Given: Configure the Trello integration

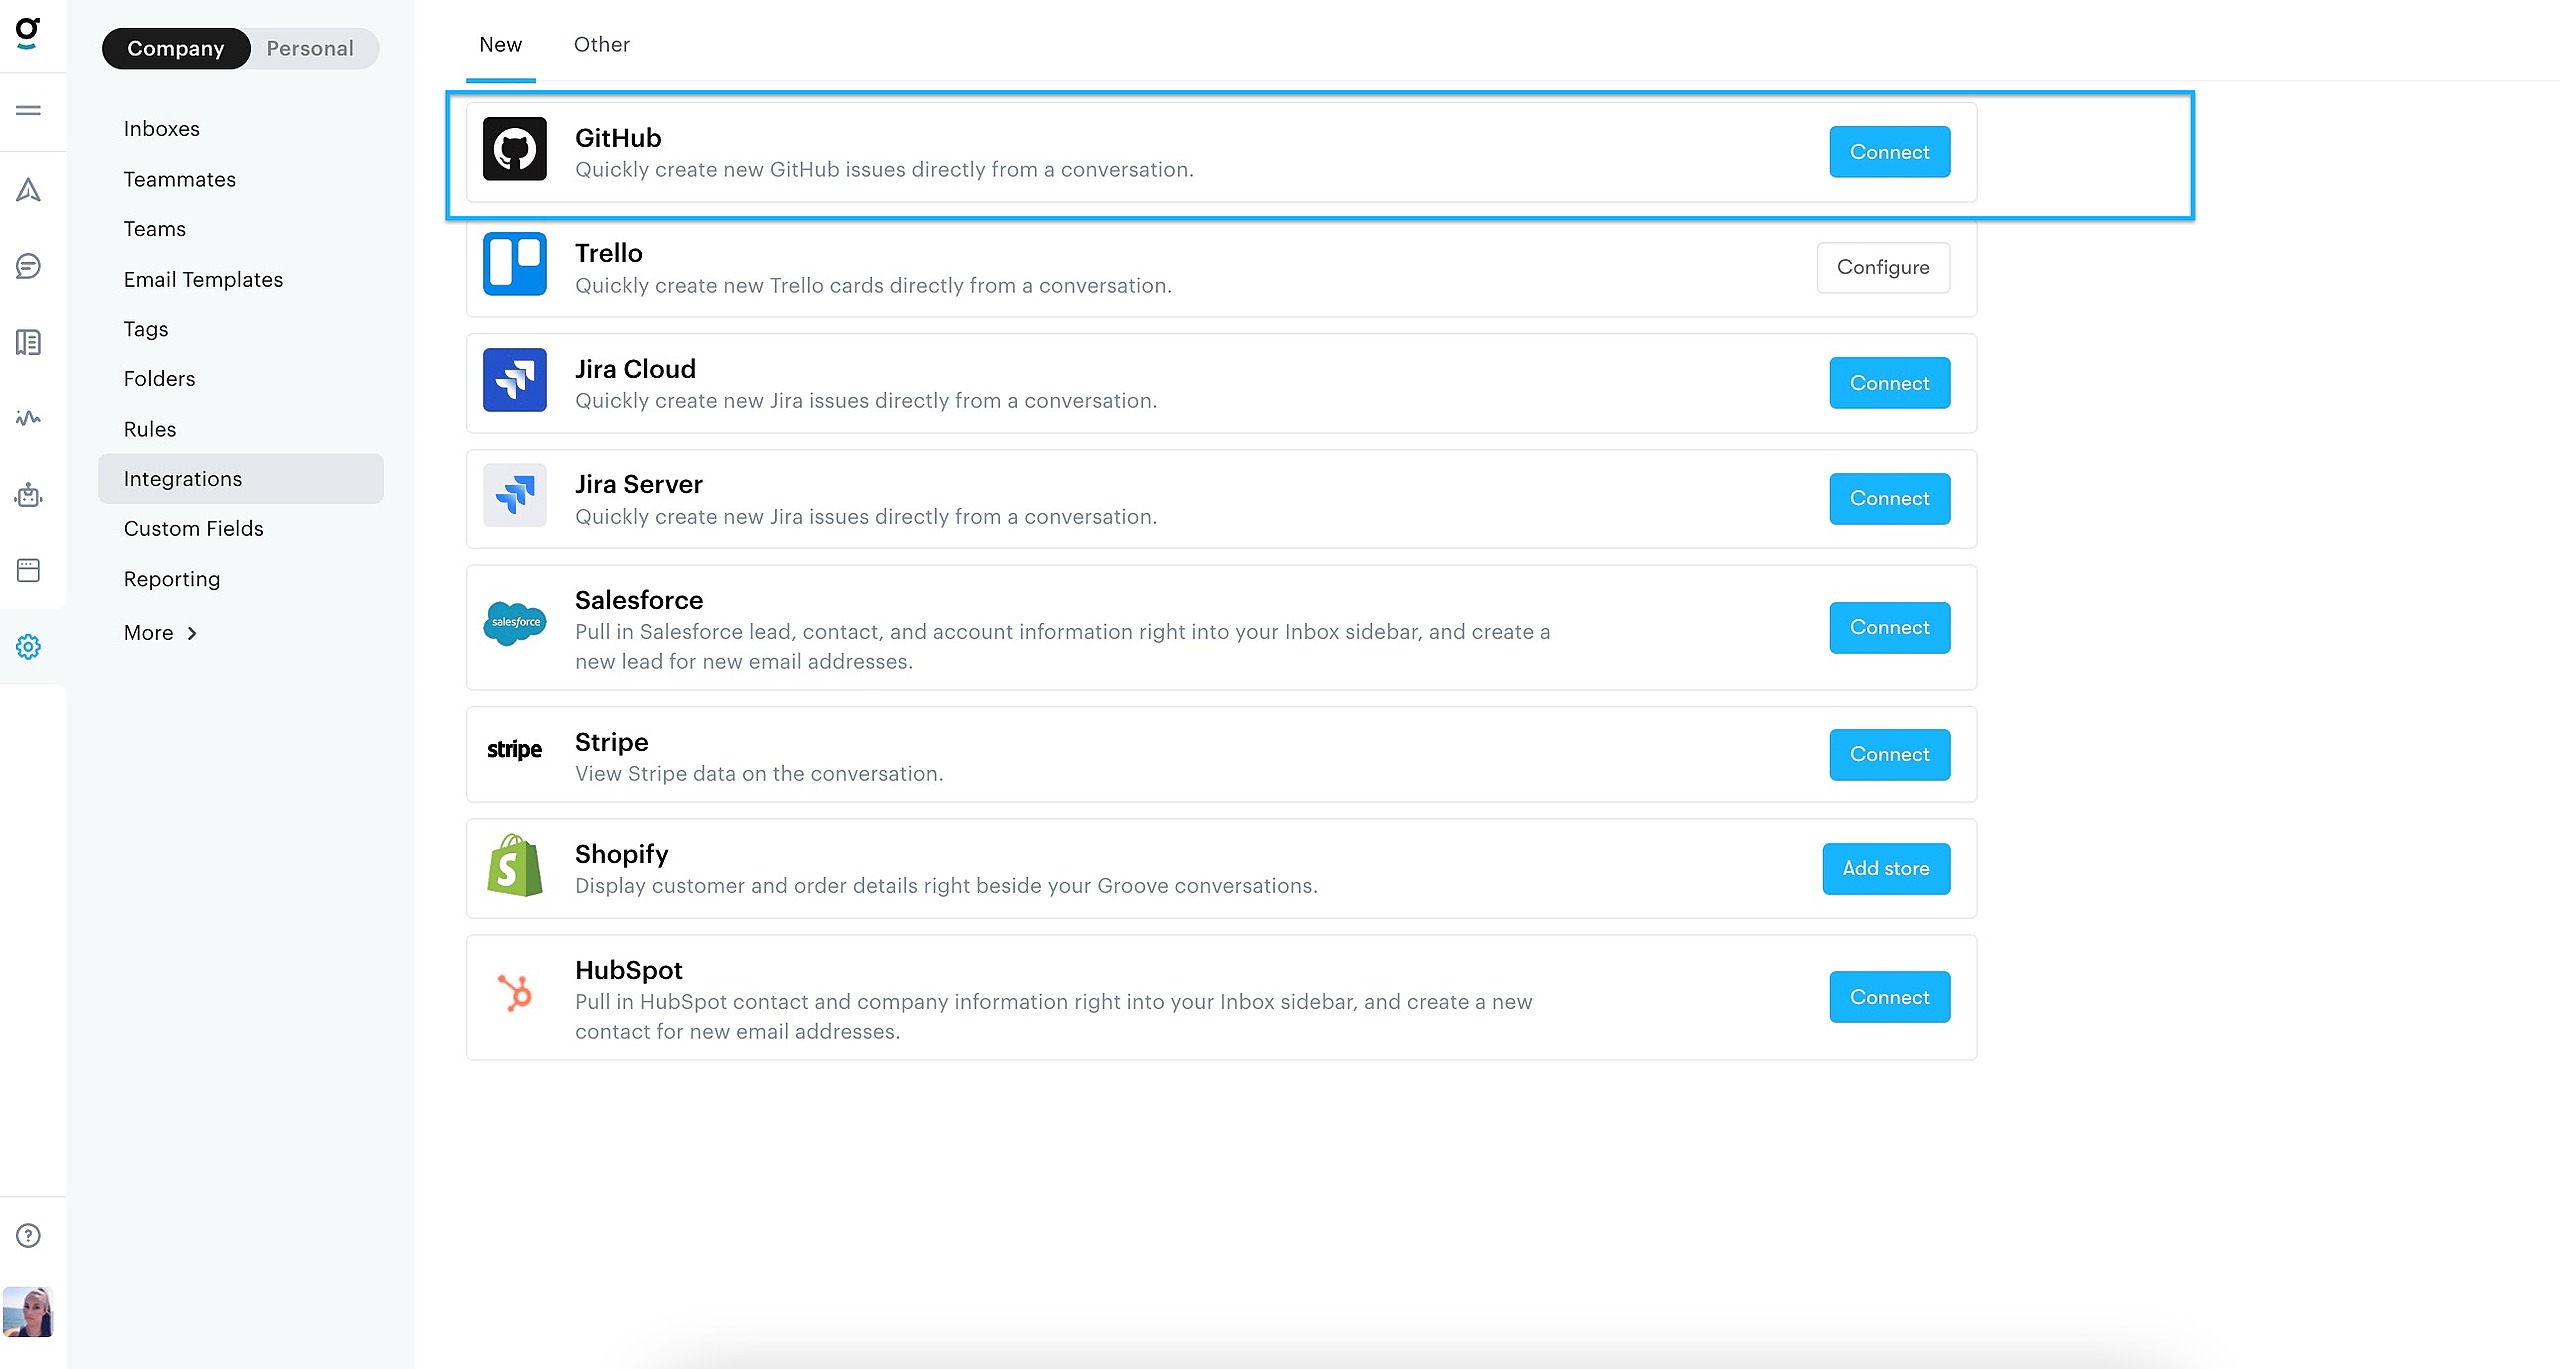Looking at the screenshot, I should click(1884, 267).
